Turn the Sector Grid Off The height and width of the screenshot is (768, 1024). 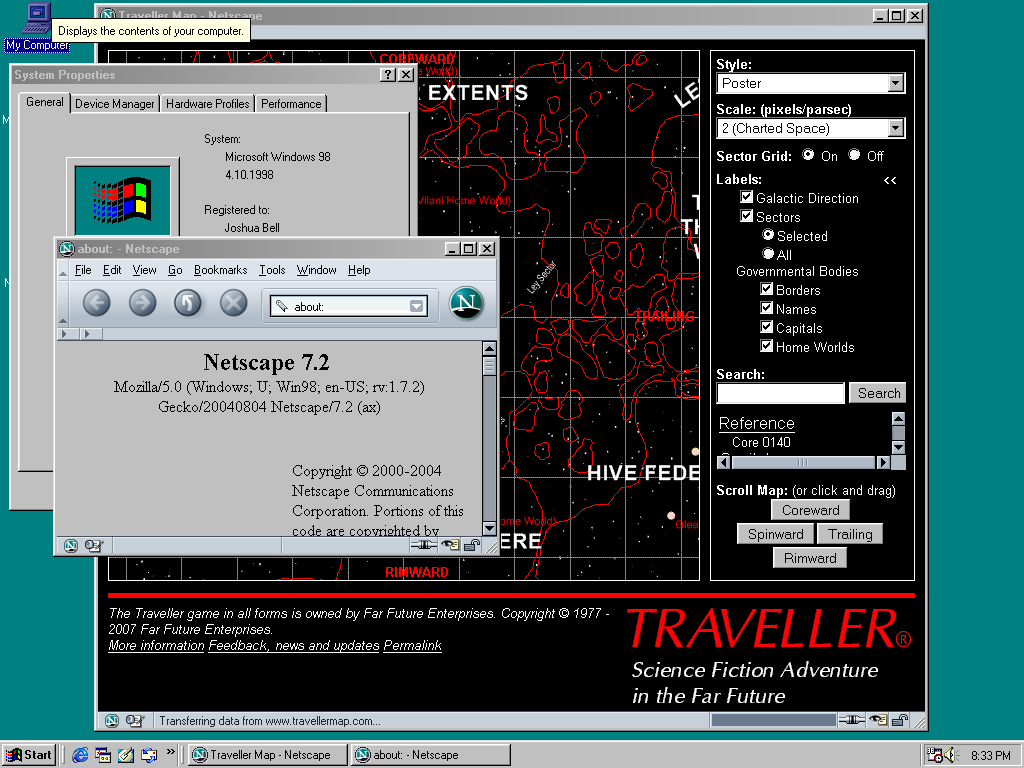tap(854, 155)
